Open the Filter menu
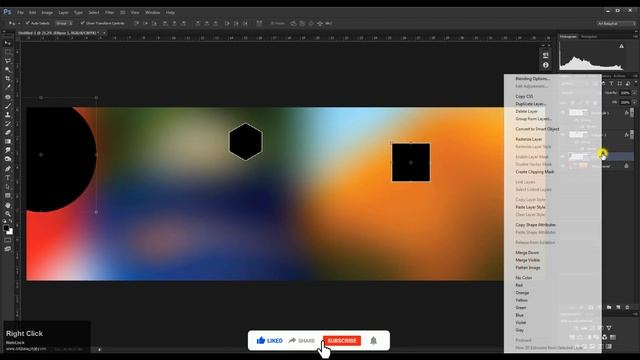Viewport: 640px width, 360px height. pyautogui.click(x=109, y=13)
